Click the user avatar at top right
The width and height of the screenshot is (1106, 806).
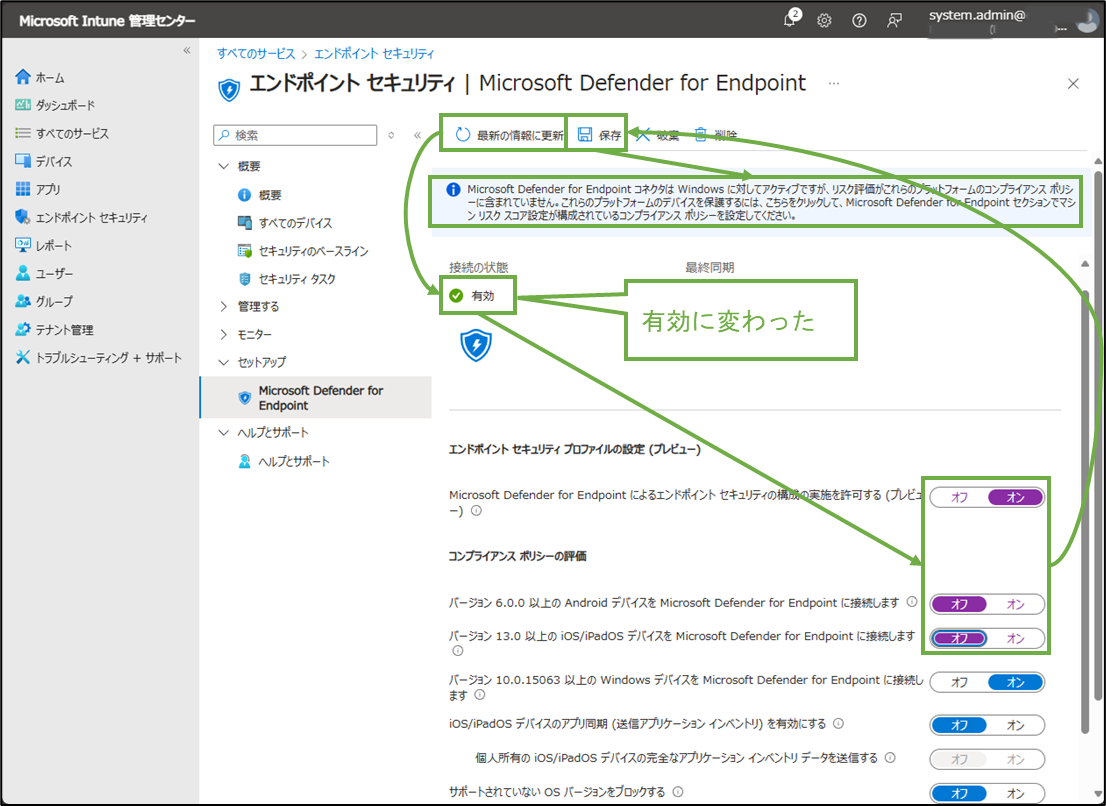(x=1087, y=19)
